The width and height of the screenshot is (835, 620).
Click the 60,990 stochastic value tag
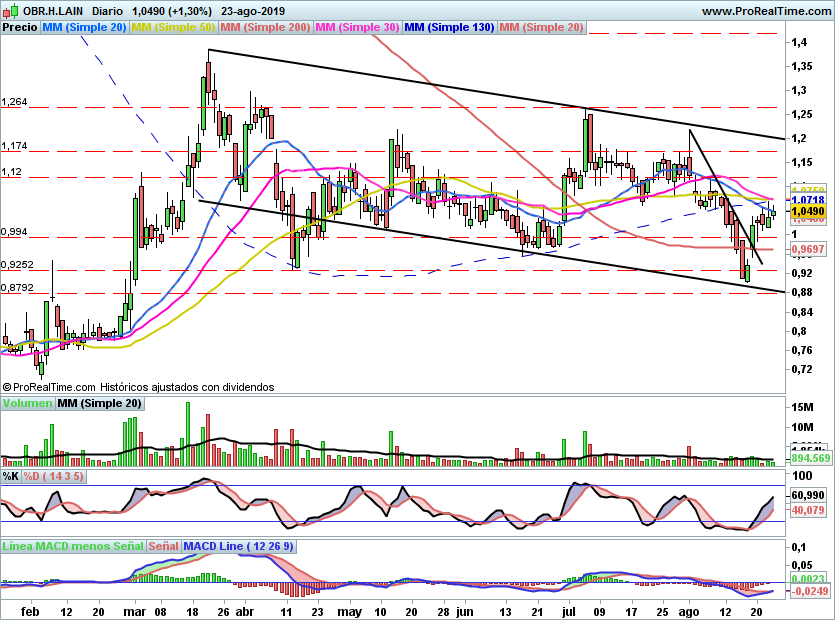808,495
